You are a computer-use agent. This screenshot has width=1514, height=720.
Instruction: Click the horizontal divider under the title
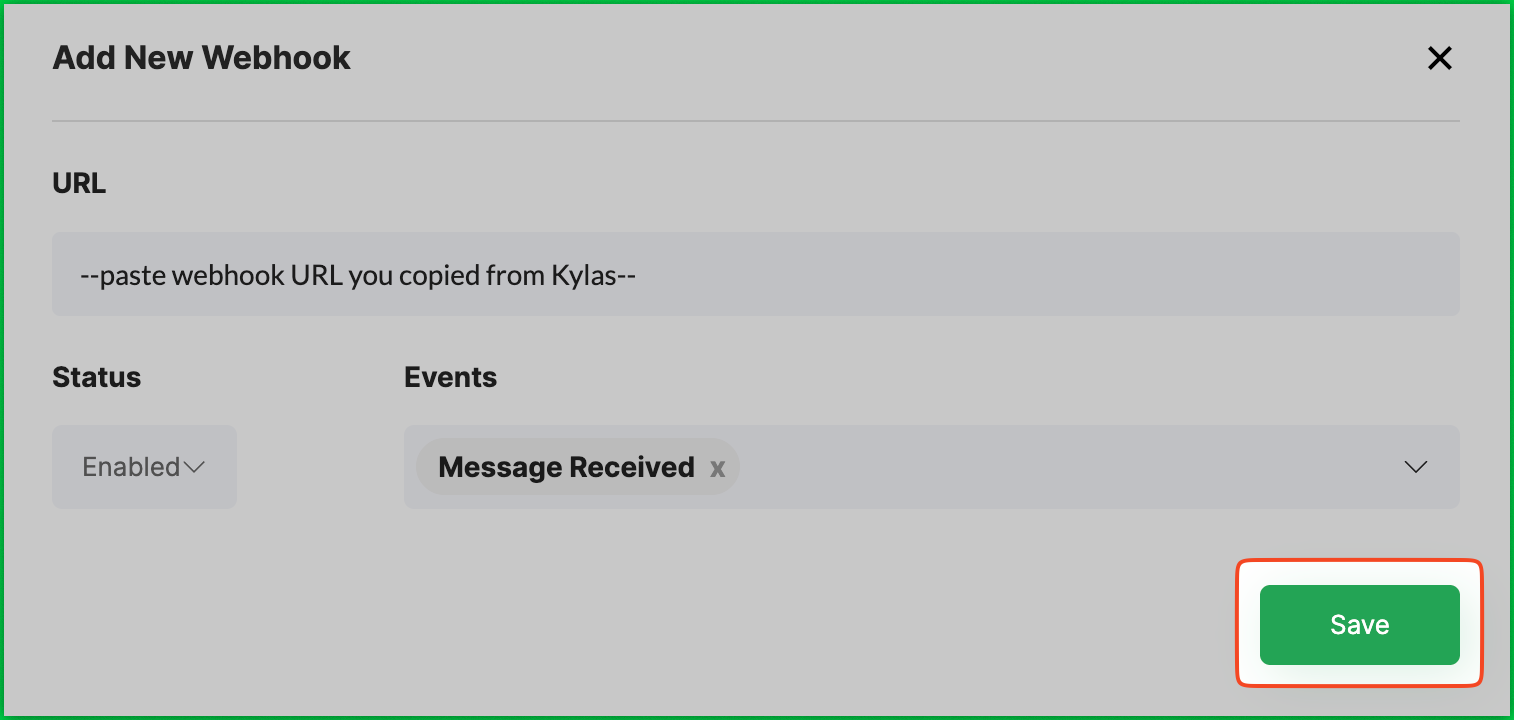755,122
